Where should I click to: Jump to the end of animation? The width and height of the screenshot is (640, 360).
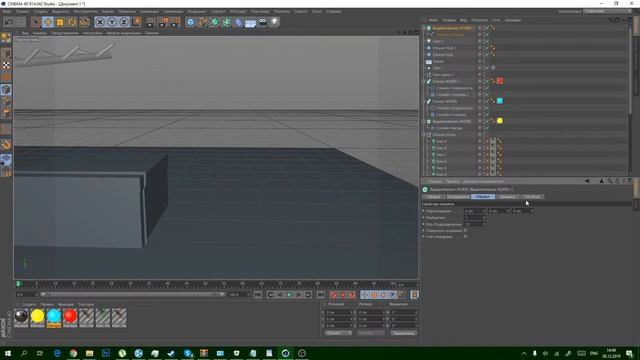click(x=321, y=295)
